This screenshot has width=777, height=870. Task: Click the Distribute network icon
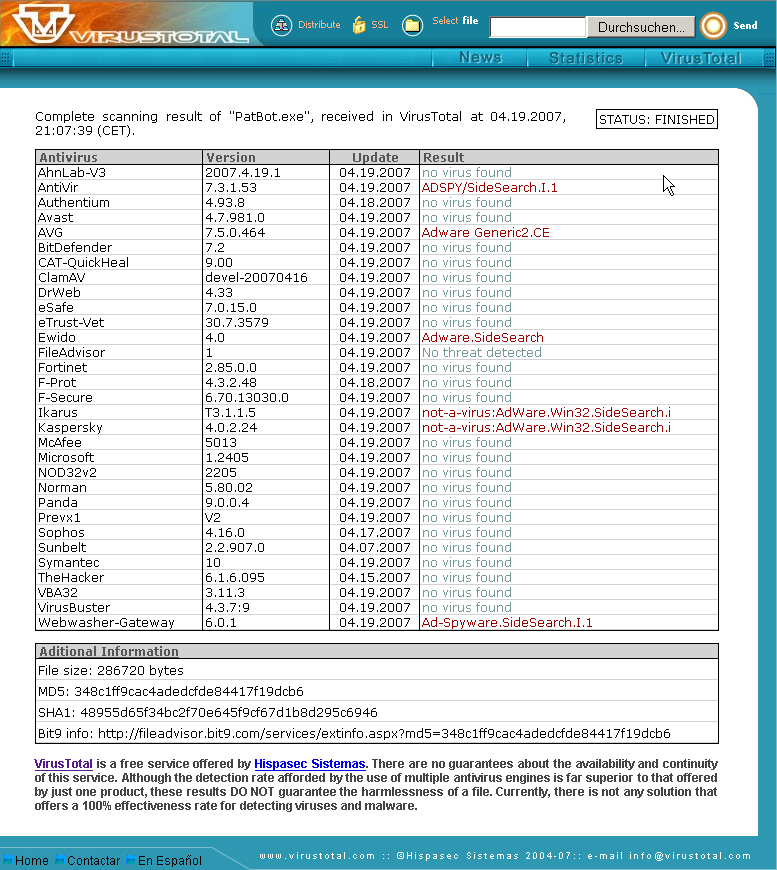pyautogui.click(x=281, y=25)
